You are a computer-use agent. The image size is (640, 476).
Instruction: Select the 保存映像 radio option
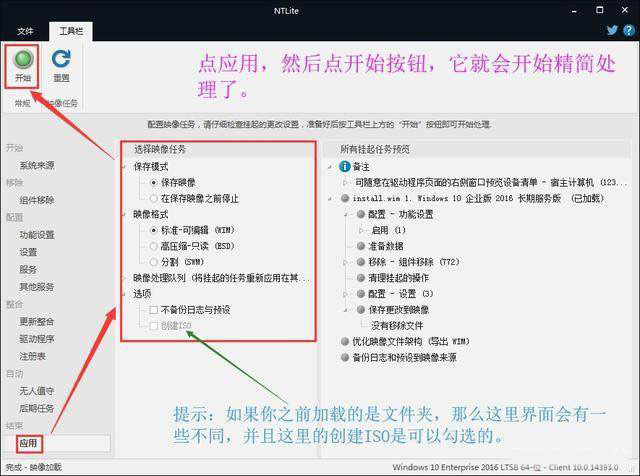point(153,183)
